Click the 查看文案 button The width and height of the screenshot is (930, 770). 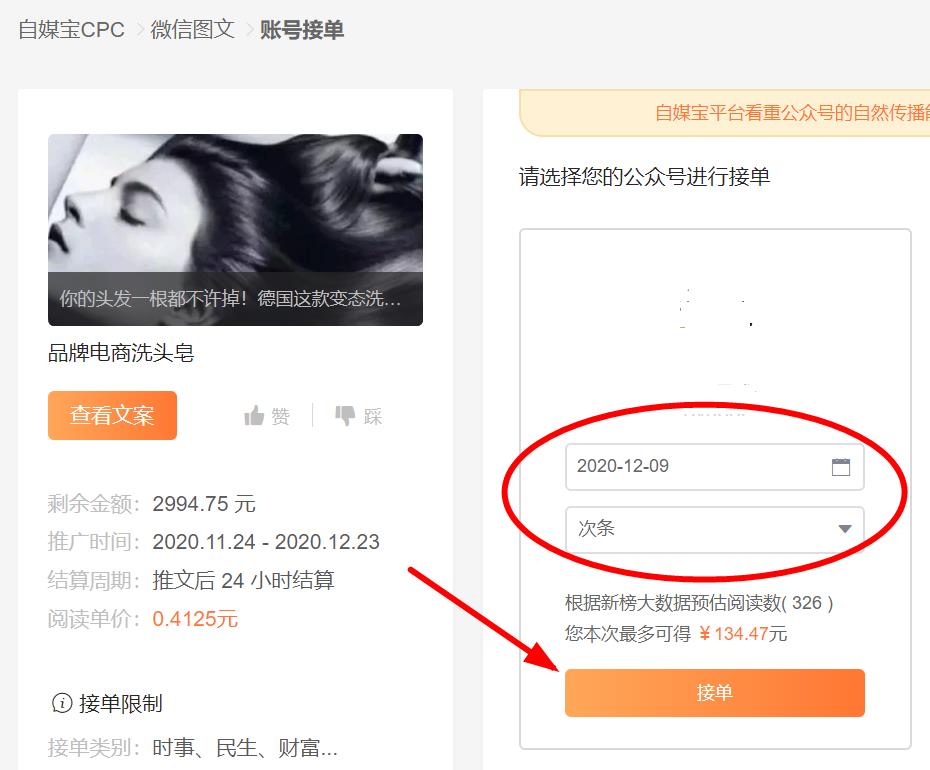pyautogui.click(x=112, y=415)
